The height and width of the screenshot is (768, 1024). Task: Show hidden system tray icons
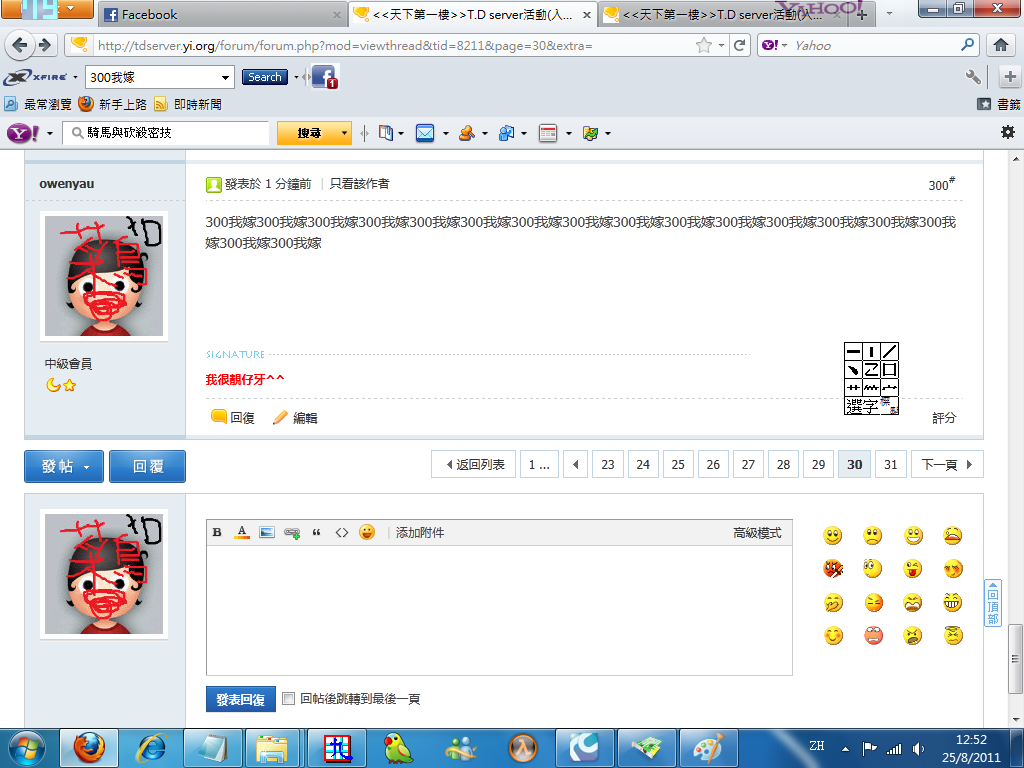coord(845,749)
